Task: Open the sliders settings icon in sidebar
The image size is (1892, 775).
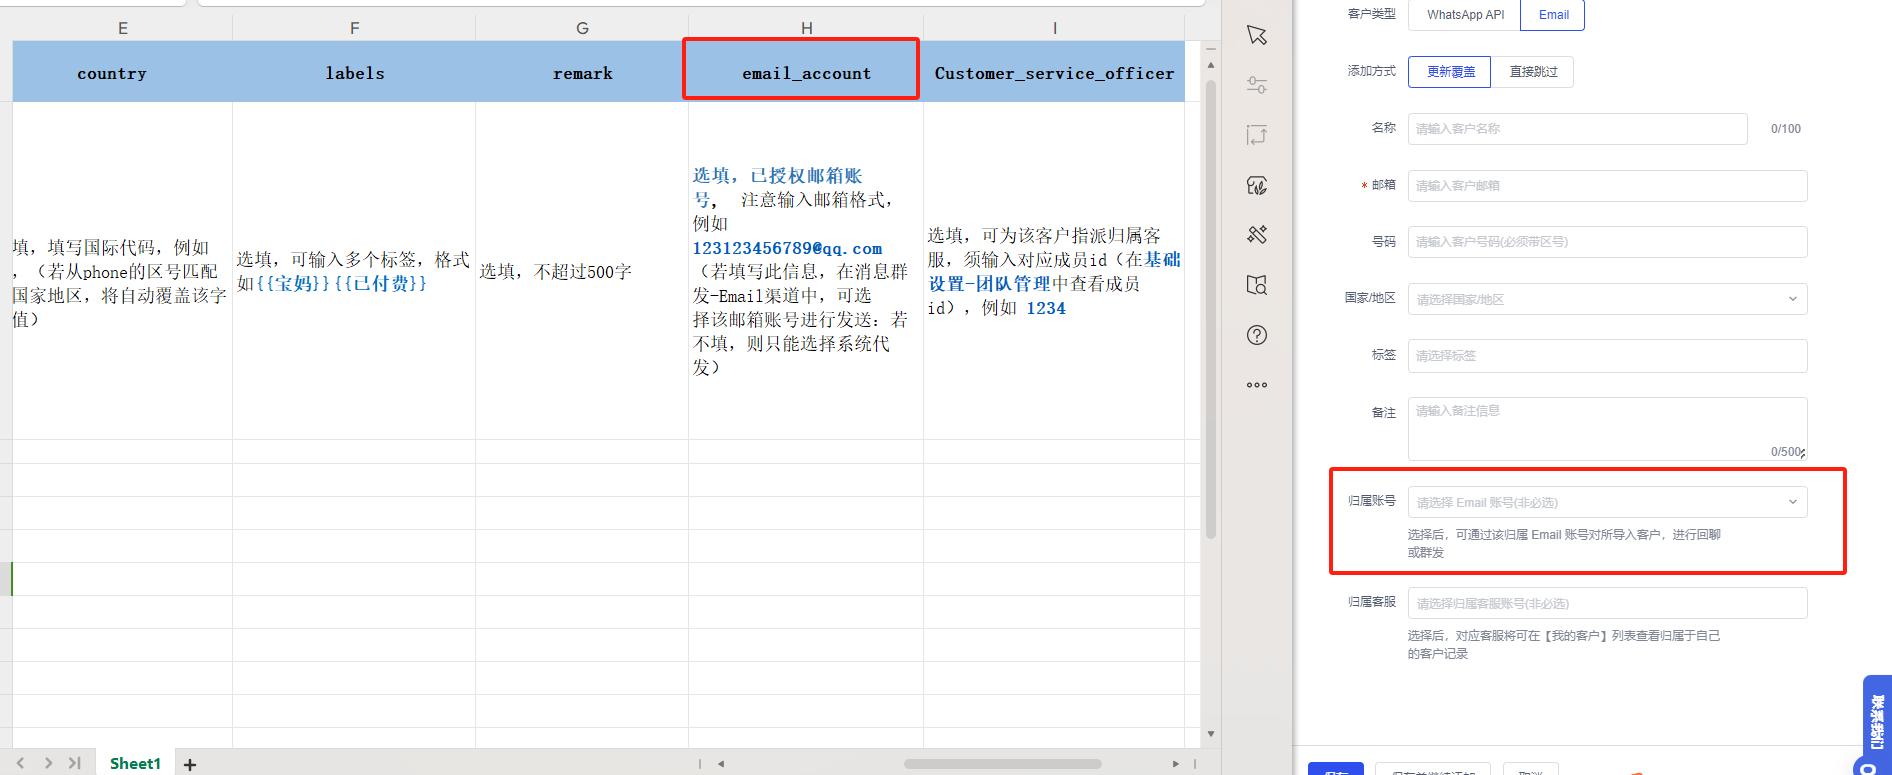Action: pyautogui.click(x=1257, y=85)
